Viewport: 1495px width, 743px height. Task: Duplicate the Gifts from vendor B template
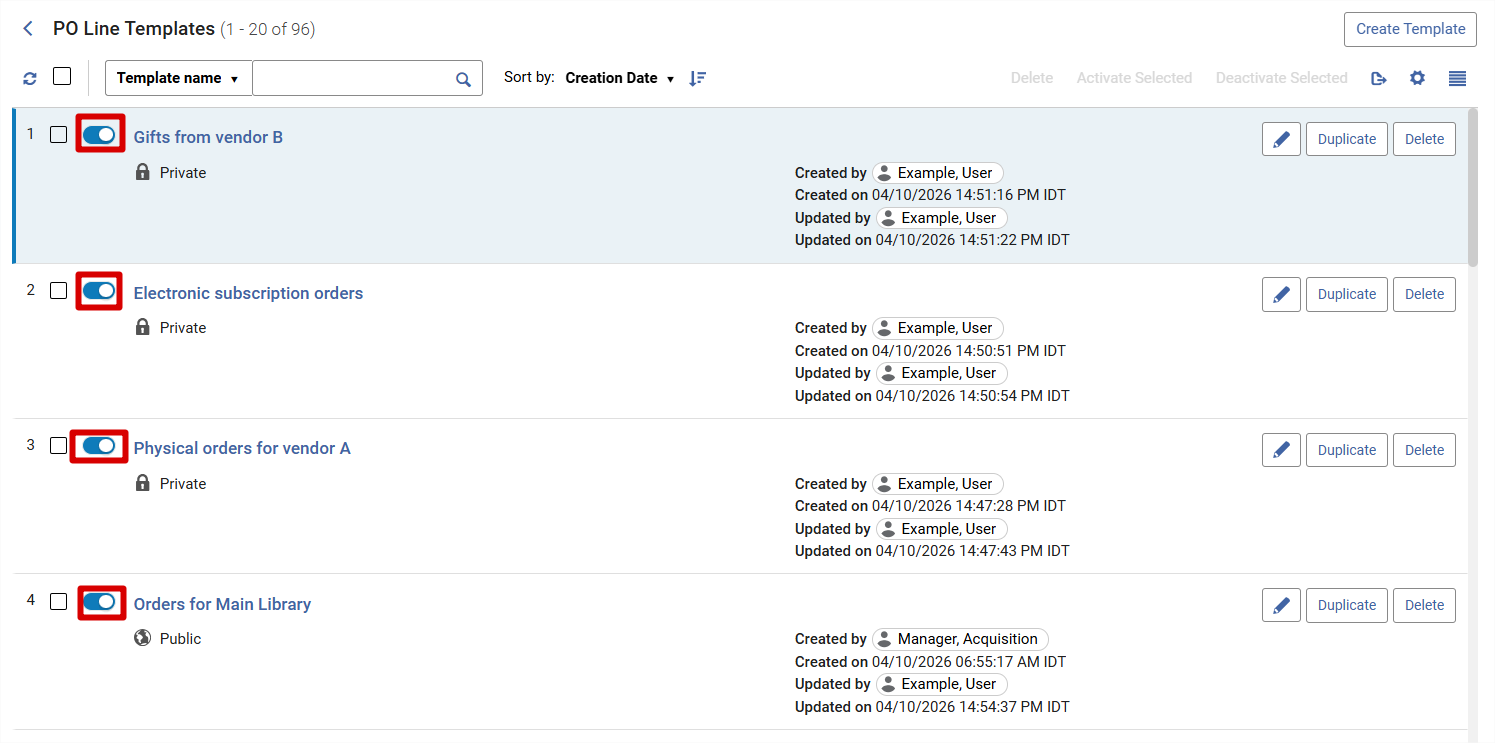point(1347,139)
